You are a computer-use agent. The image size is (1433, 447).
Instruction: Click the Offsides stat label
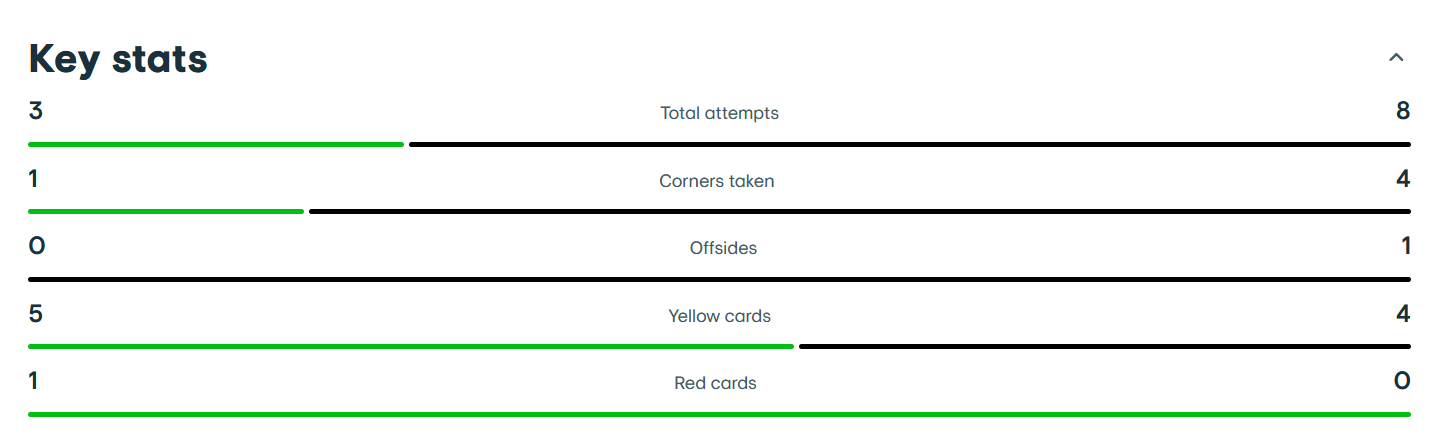coord(723,248)
